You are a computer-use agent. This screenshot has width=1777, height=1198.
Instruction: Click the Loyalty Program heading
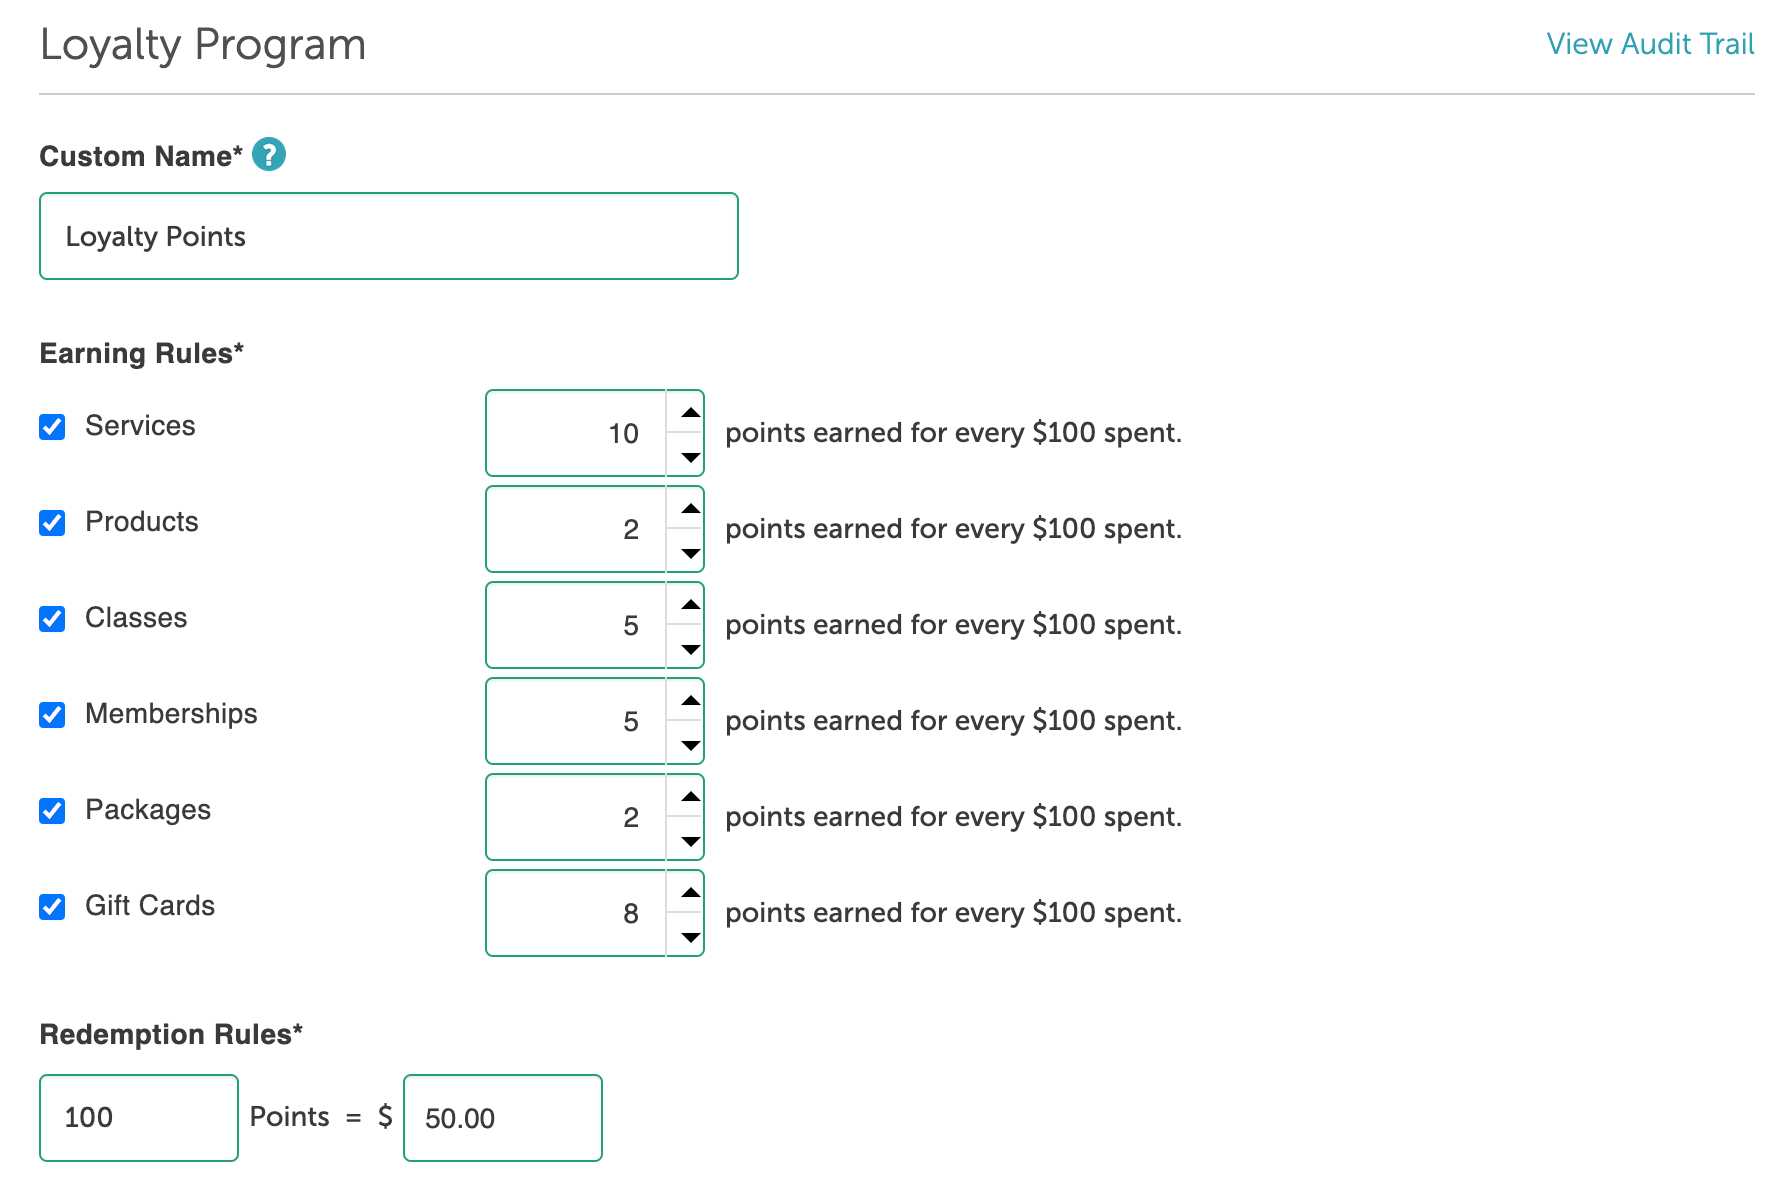click(x=203, y=45)
